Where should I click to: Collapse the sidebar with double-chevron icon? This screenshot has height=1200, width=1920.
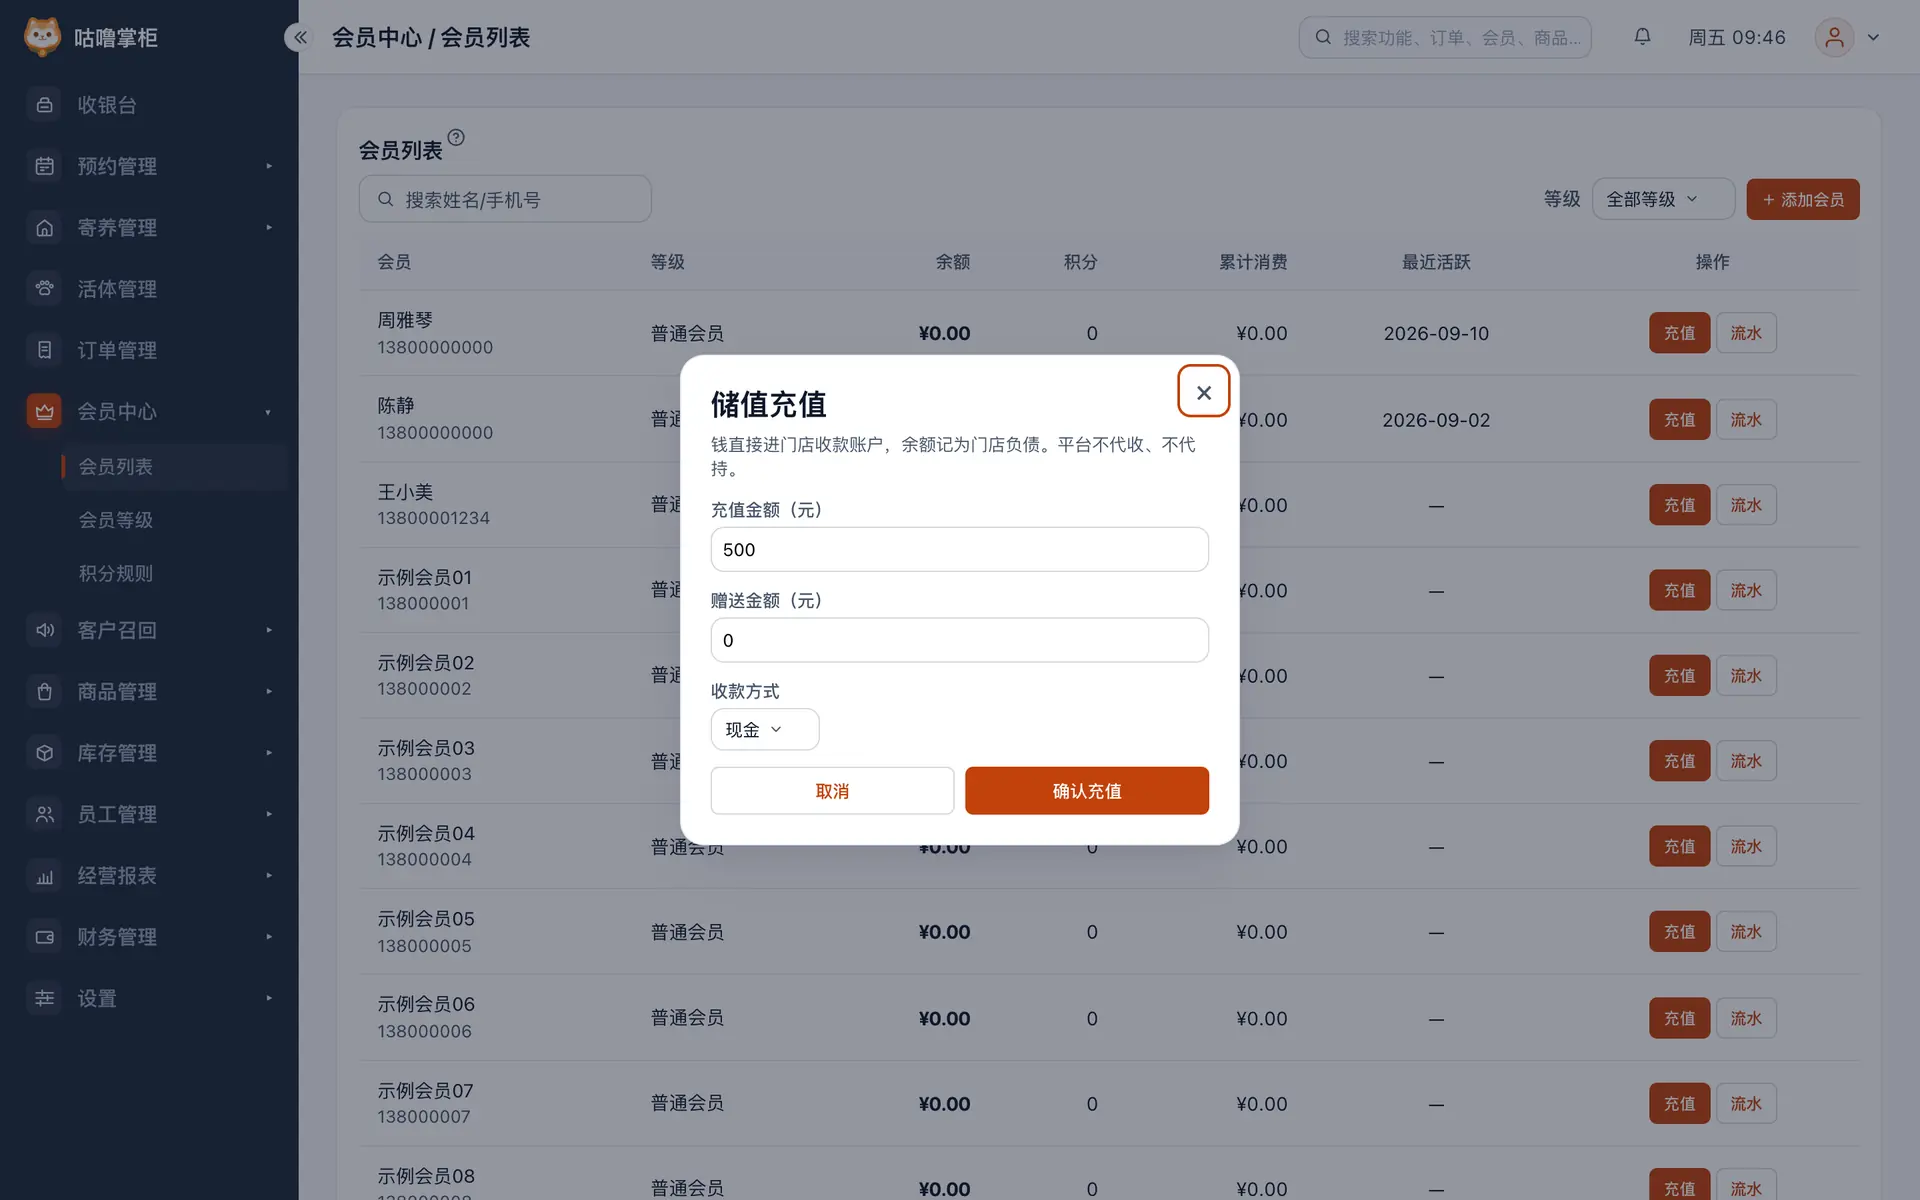[x=299, y=37]
